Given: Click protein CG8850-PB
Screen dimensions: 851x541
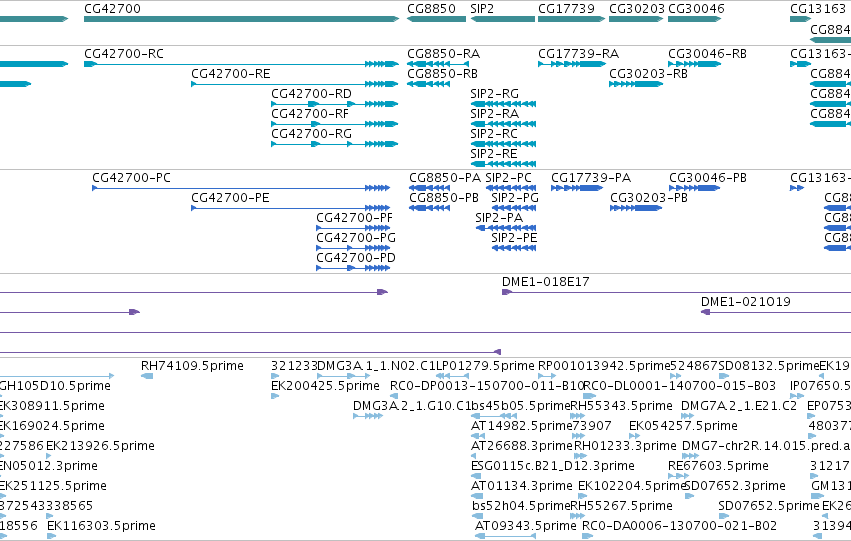Looking at the screenshot, I should pyautogui.click(x=429, y=208).
